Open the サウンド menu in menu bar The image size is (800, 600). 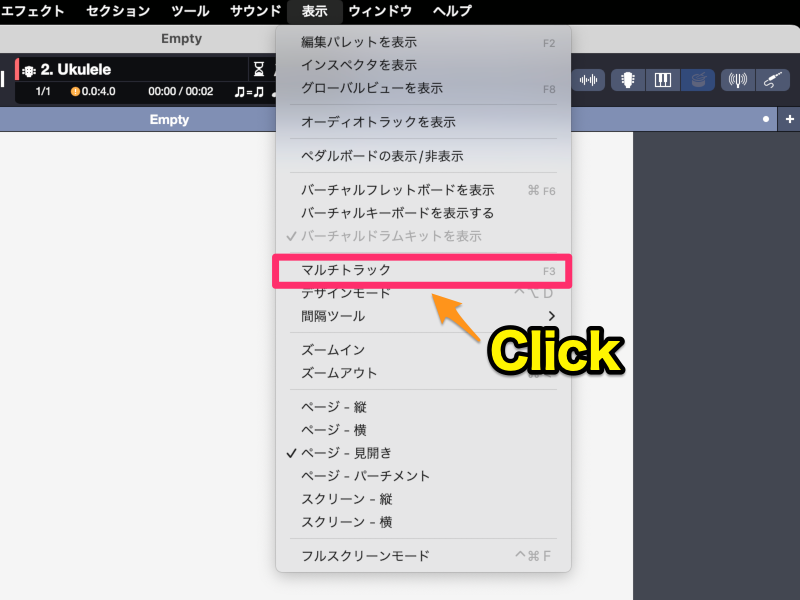(x=255, y=11)
